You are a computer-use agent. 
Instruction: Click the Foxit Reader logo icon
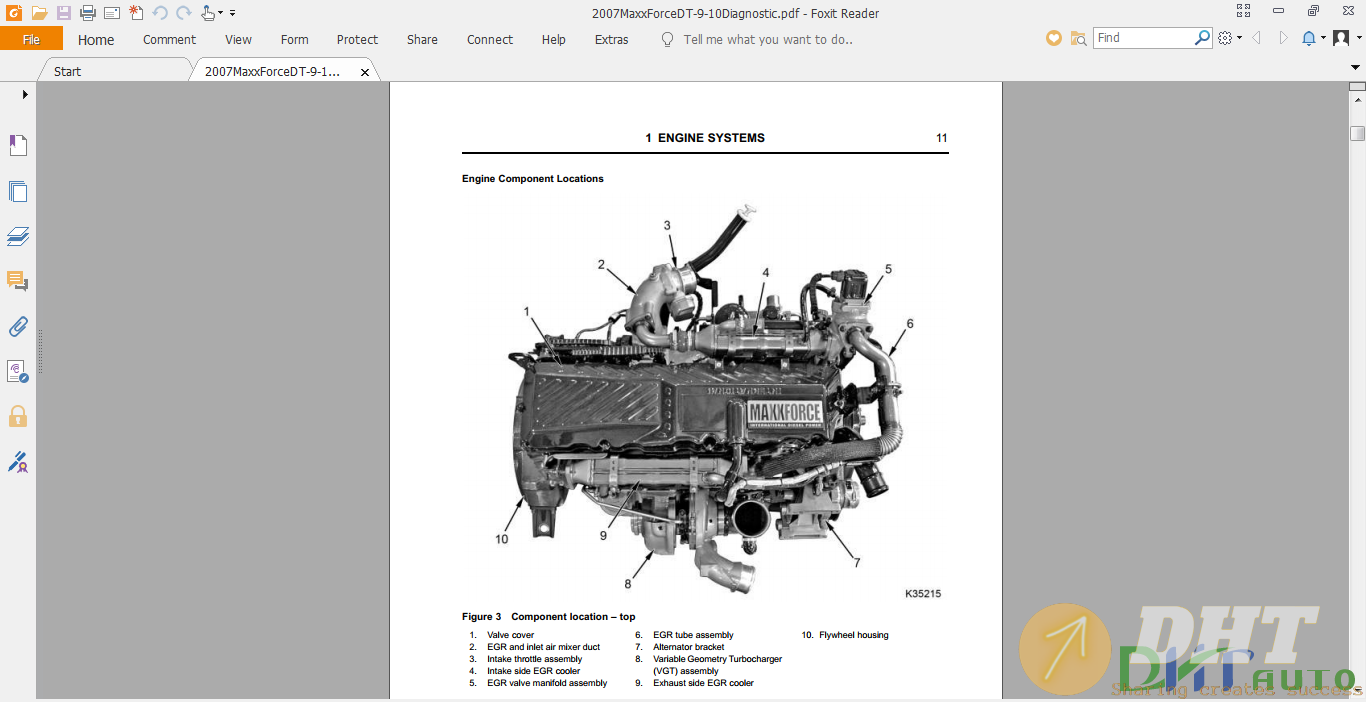[x=14, y=13]
